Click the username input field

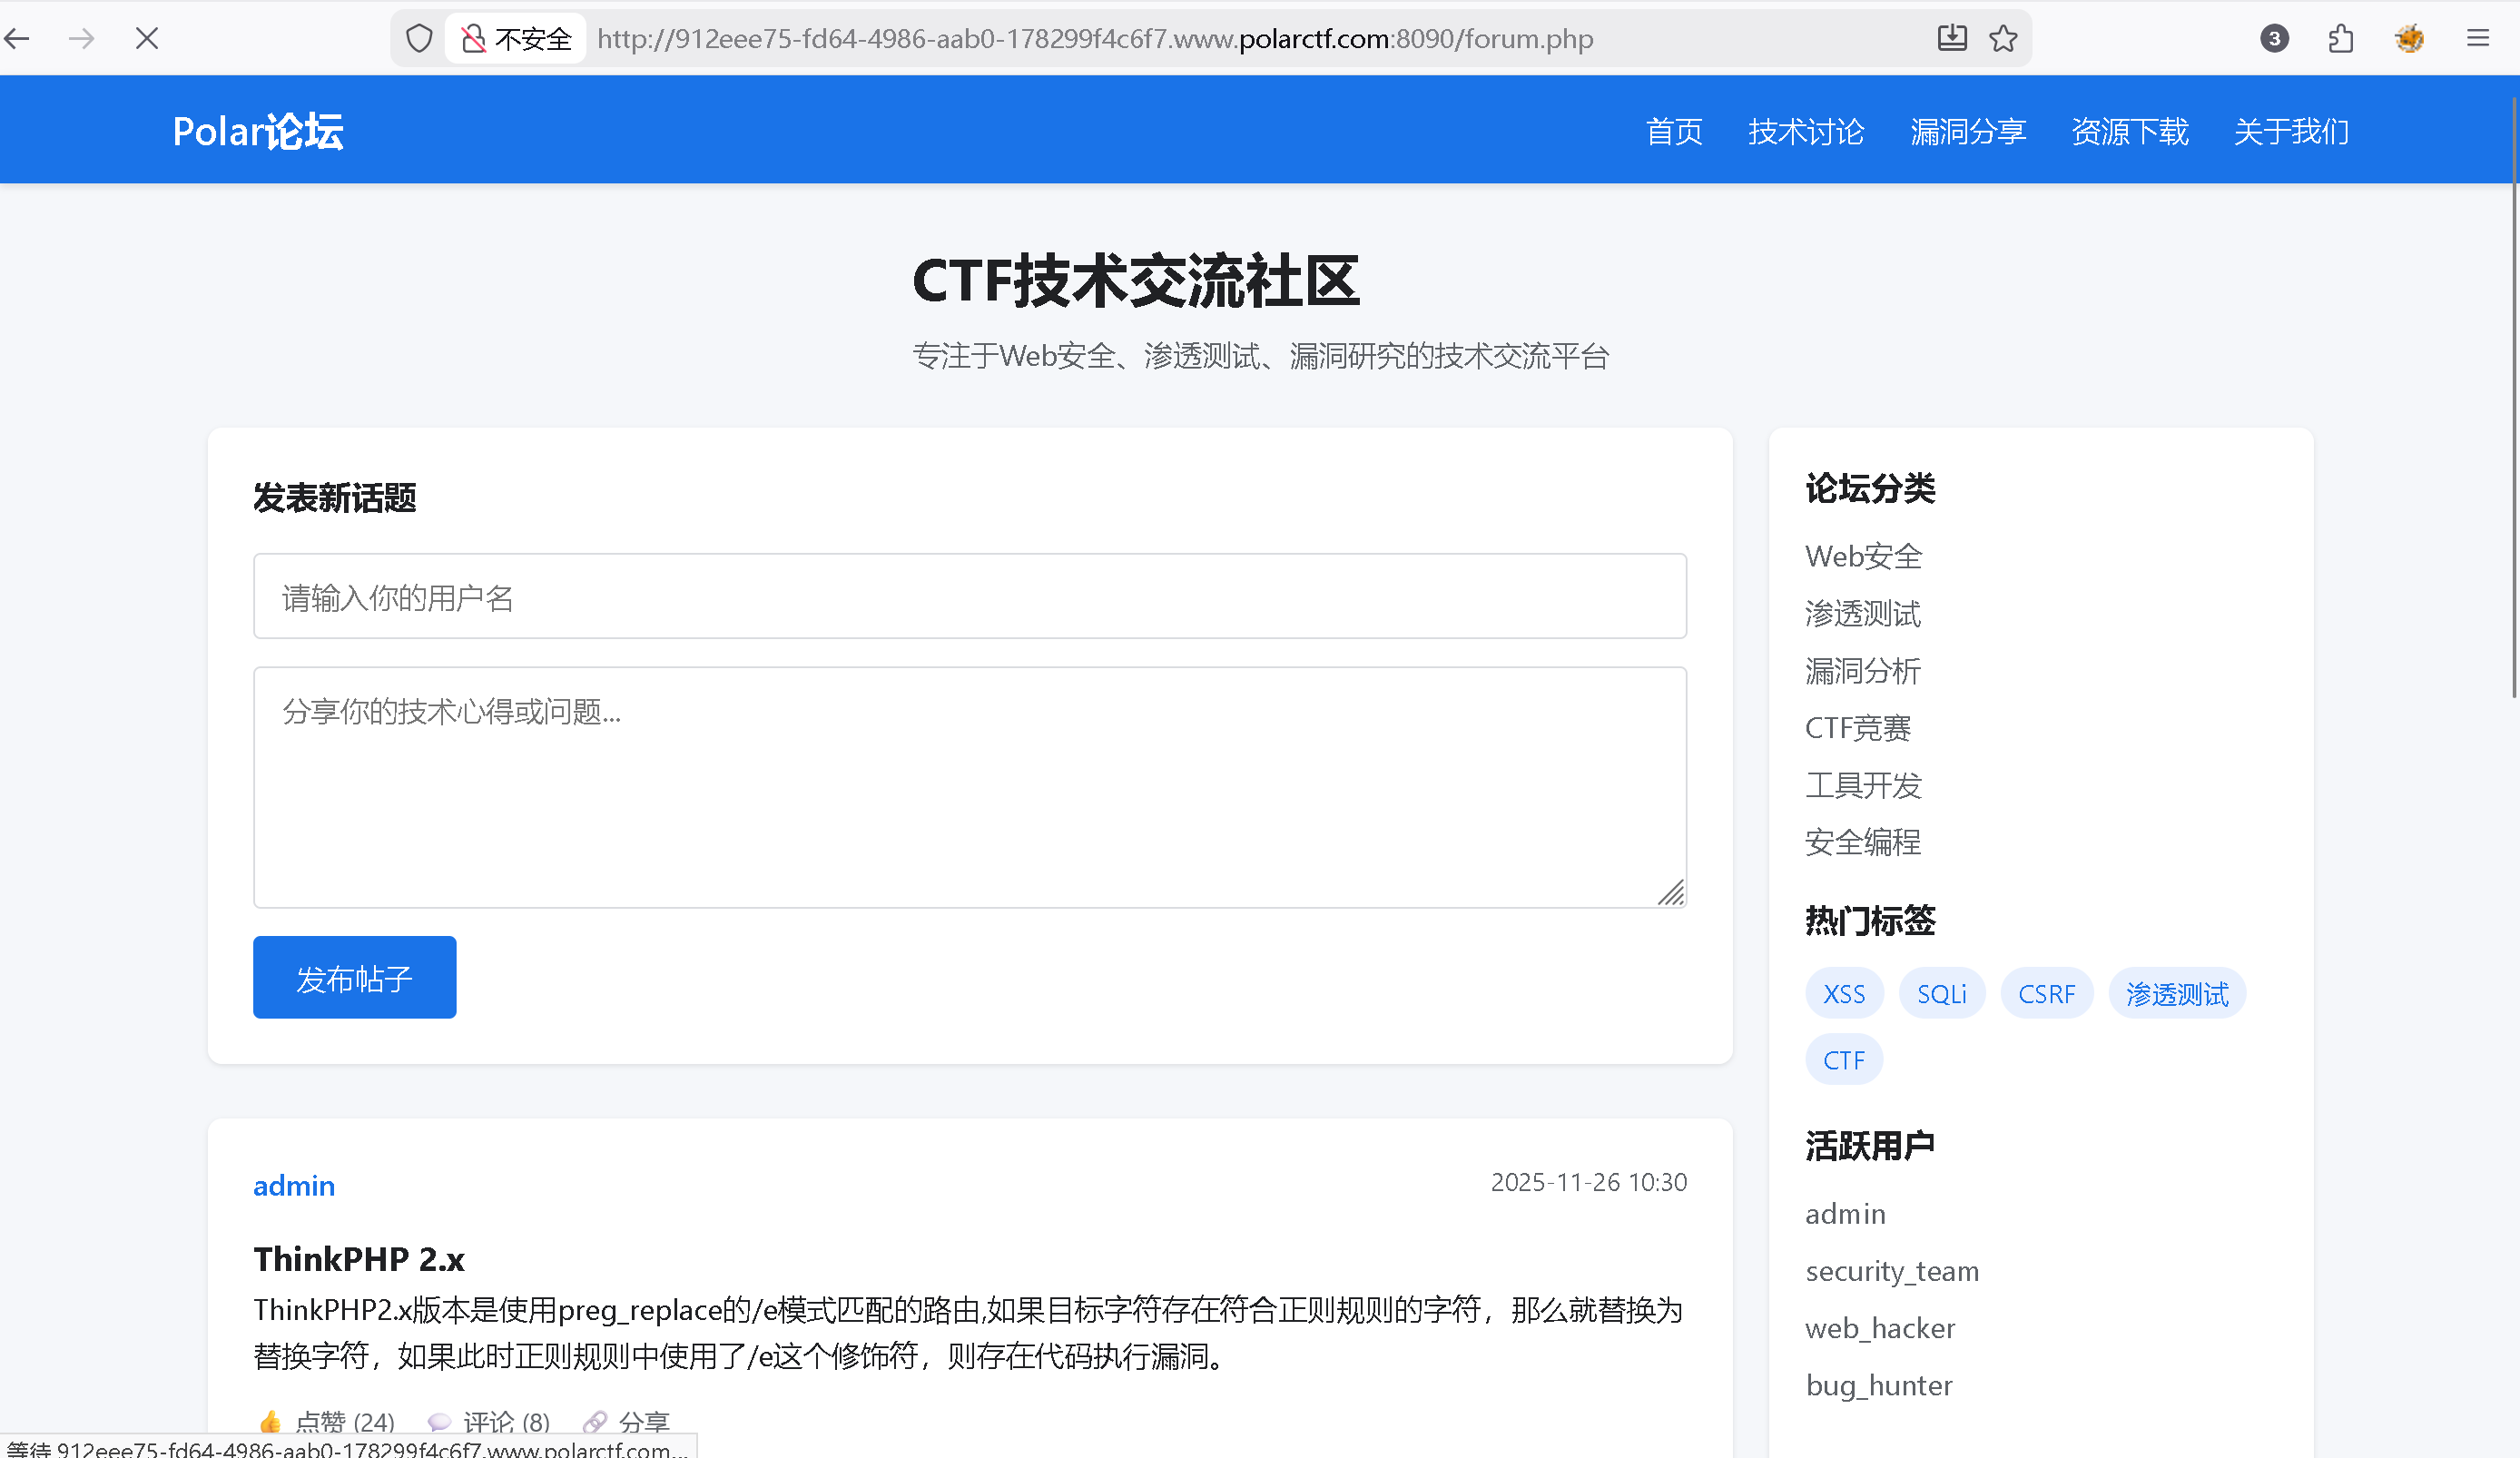pyautogui.click(x=969, y=597)
